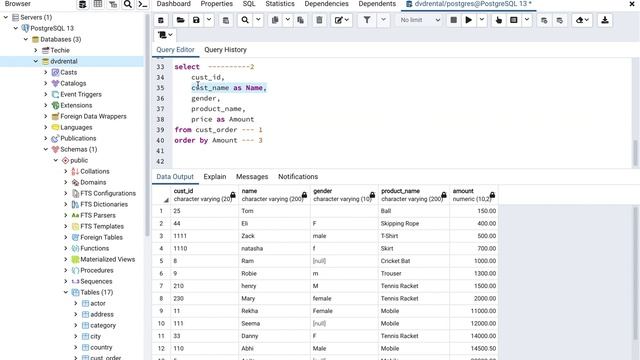This screenshot has width=640, height=360.
Task: Open the Find magnifier tool
Action: coord(245,20)
